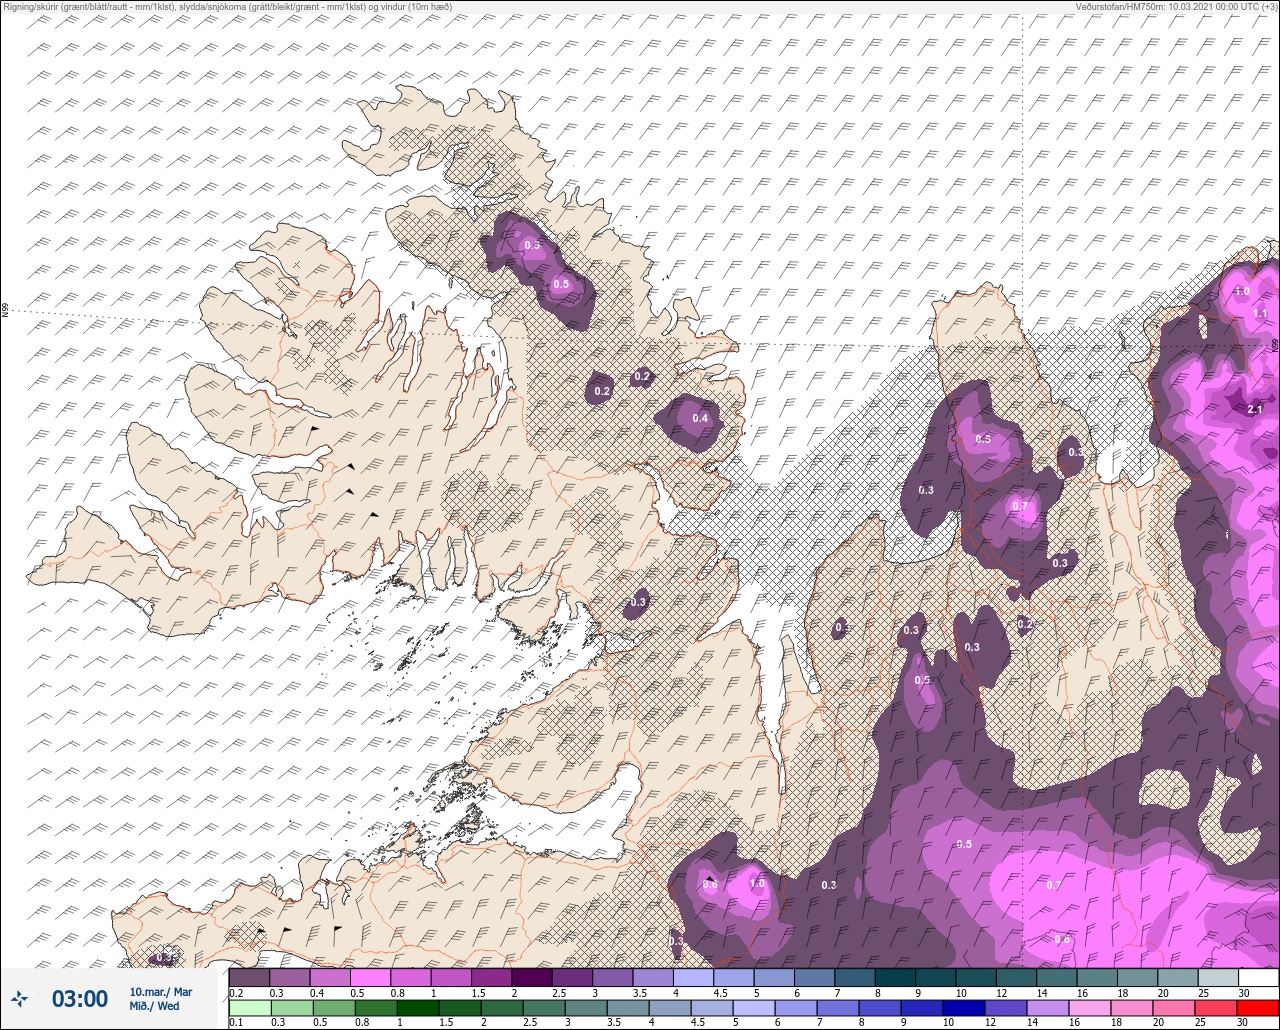Click the '0.2' scale label, top legend row
This screenshot has width=1280, height=1030.
[x=236, y=992]
